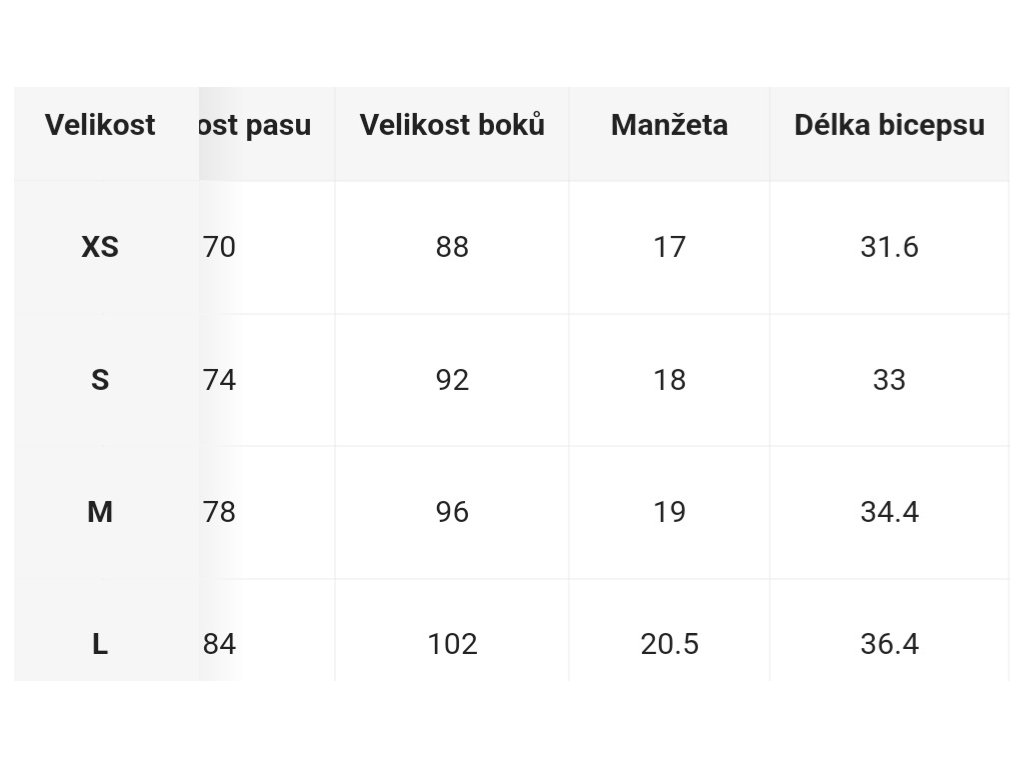Click the hip value 92 cell
Screen dimensions: 1024x768
pos(452,380)
